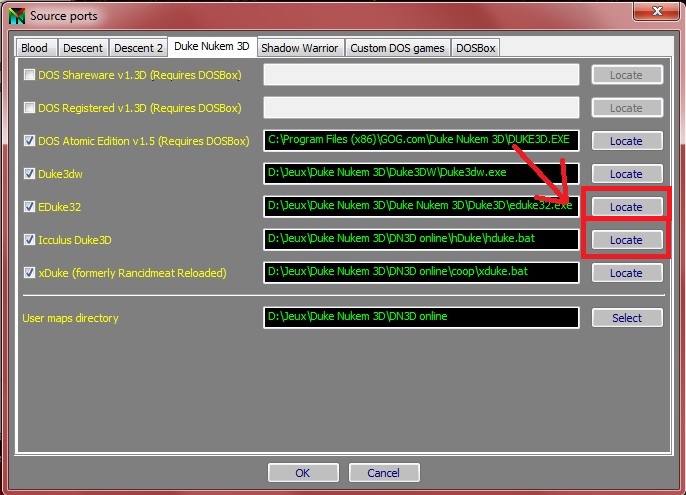Image resolution: width=686 pixels, height=495 pixels.
Task: Confirm with the OK button
Action: coord(303,473)
